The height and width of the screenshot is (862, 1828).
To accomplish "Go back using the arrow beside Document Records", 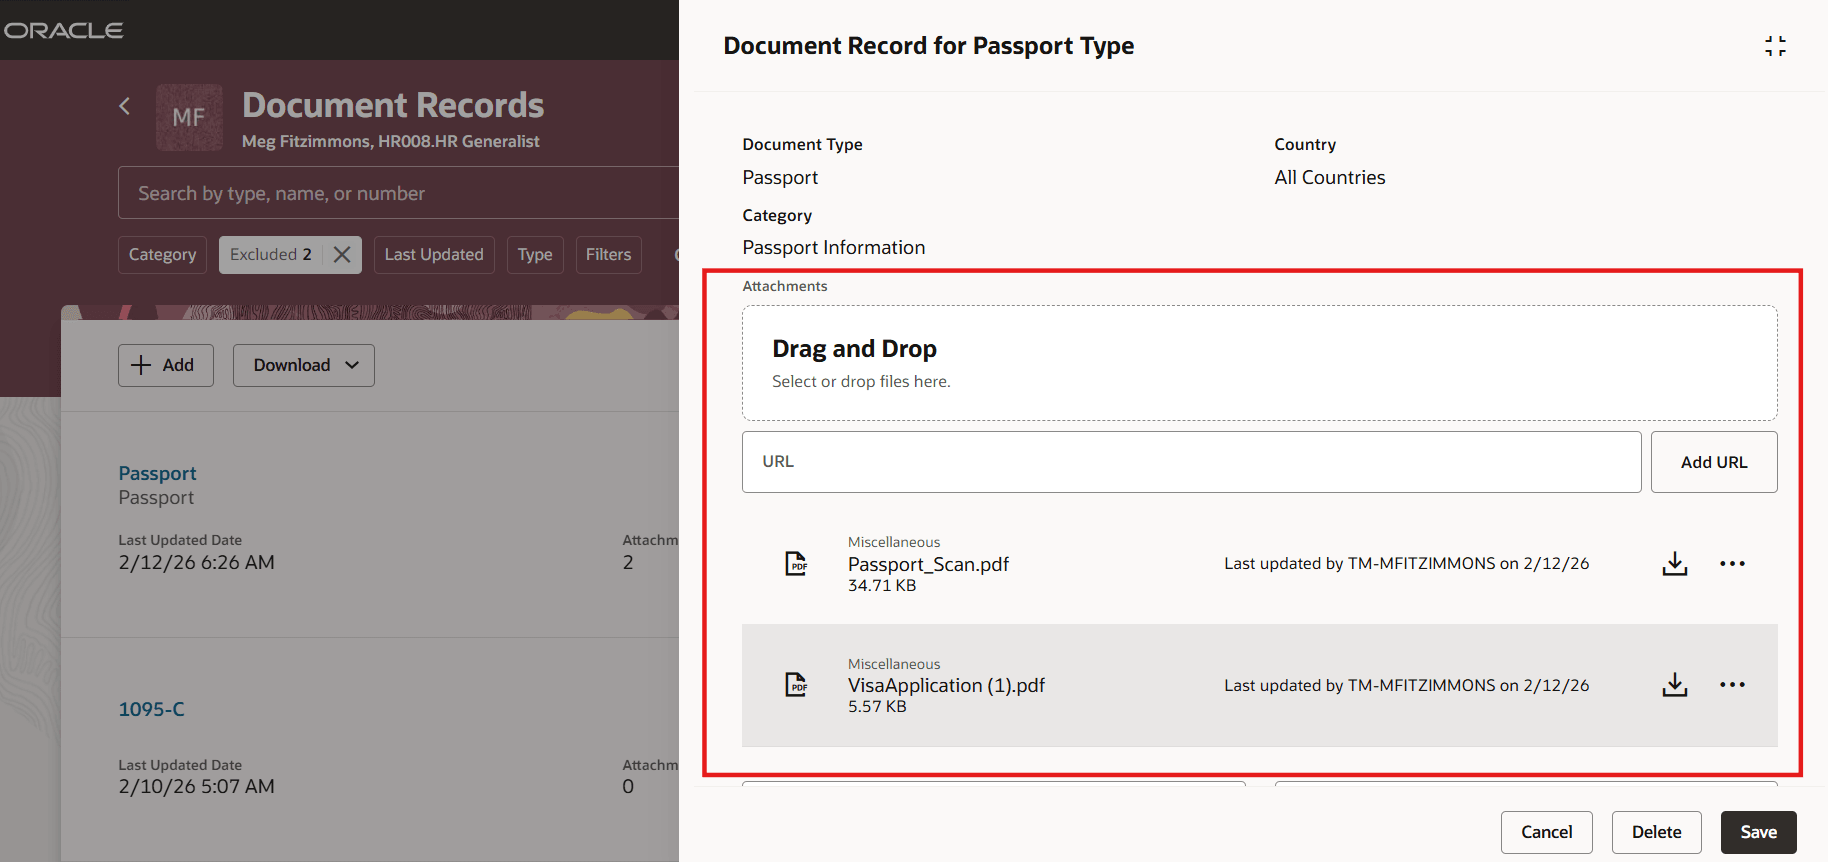I will tap(125, 106).
